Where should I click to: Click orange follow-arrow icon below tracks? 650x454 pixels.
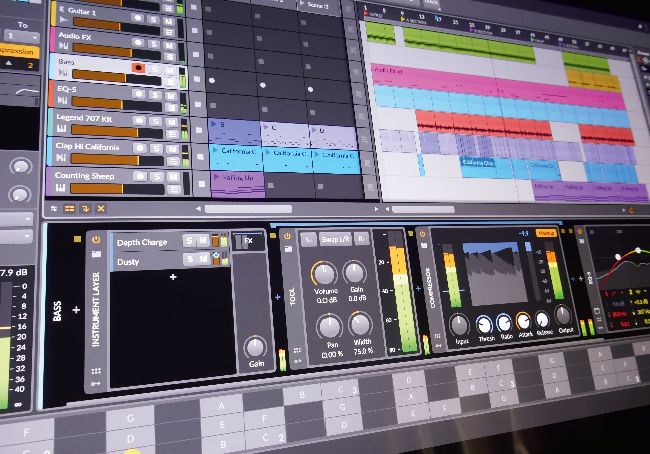pos(85,209)
